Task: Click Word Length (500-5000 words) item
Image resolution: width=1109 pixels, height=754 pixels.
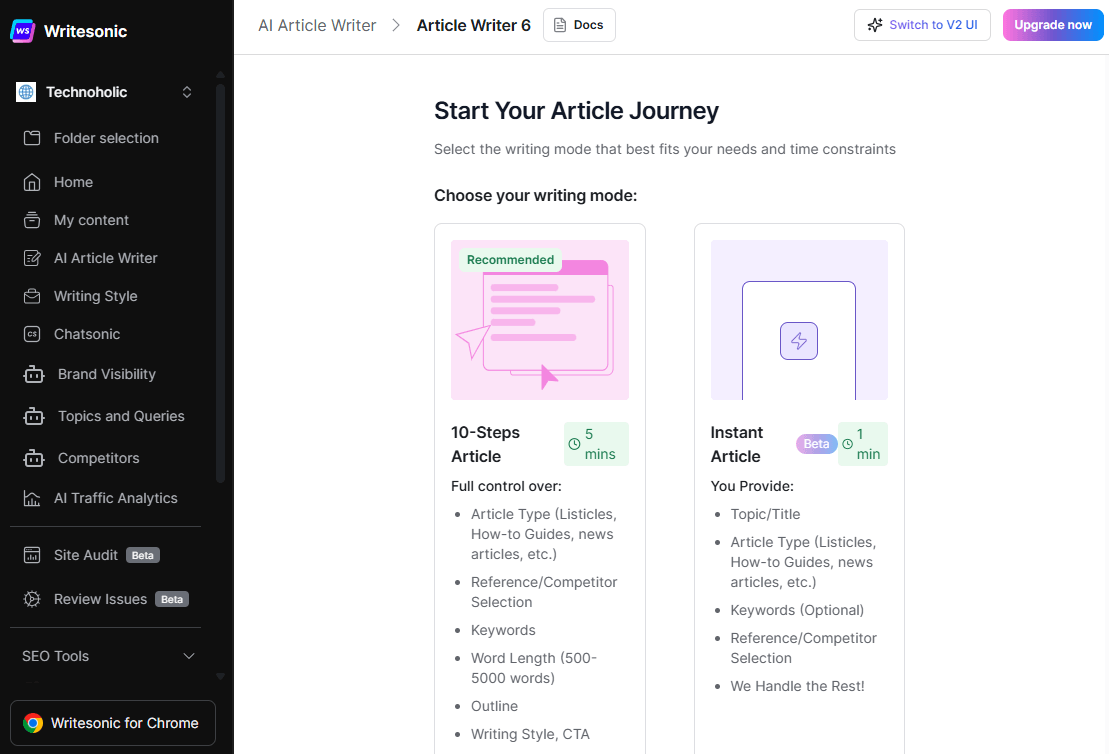Action: [x=534, y=668]
